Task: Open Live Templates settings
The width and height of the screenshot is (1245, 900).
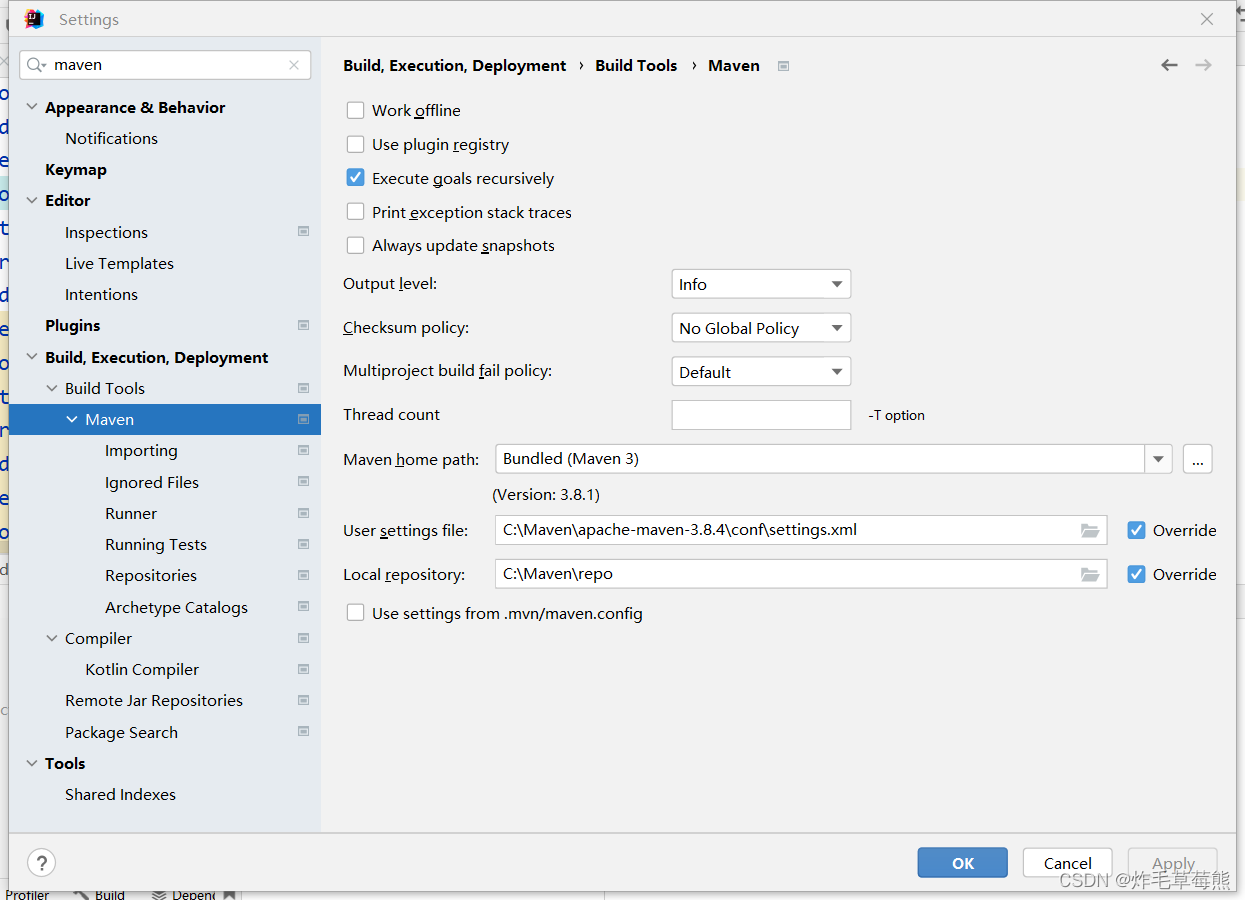Action: click(119, 263)
